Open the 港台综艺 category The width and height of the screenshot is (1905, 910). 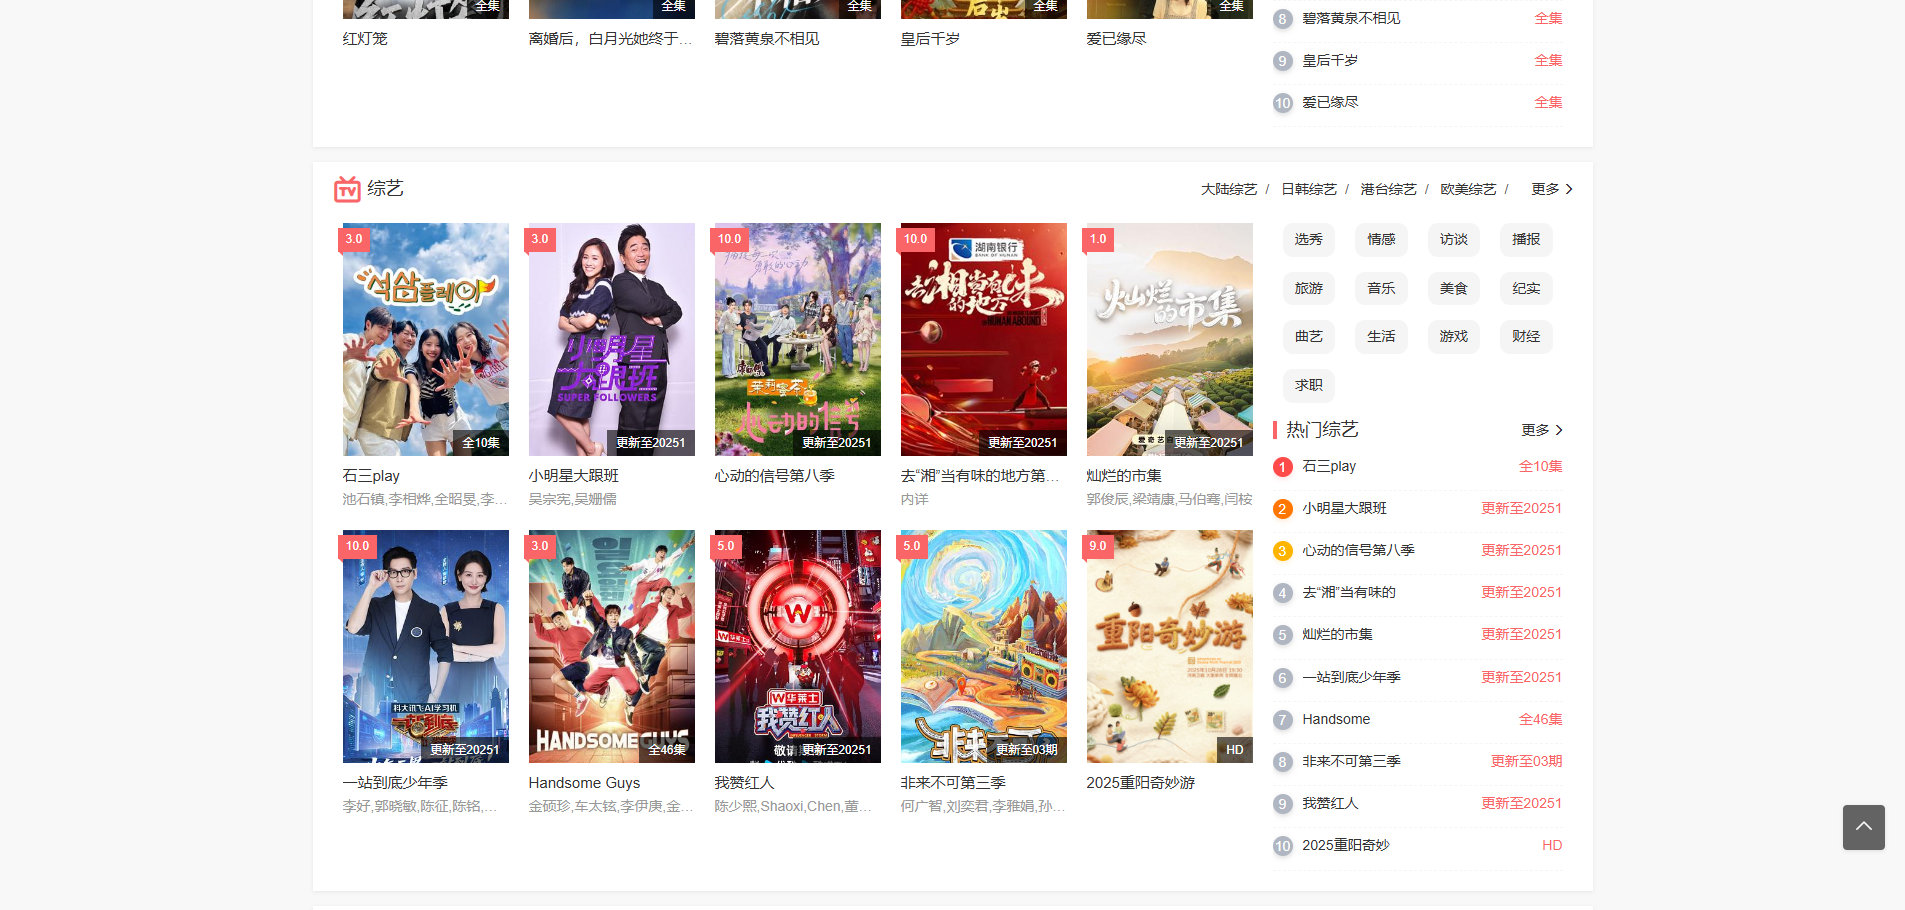click(1388, 189)
